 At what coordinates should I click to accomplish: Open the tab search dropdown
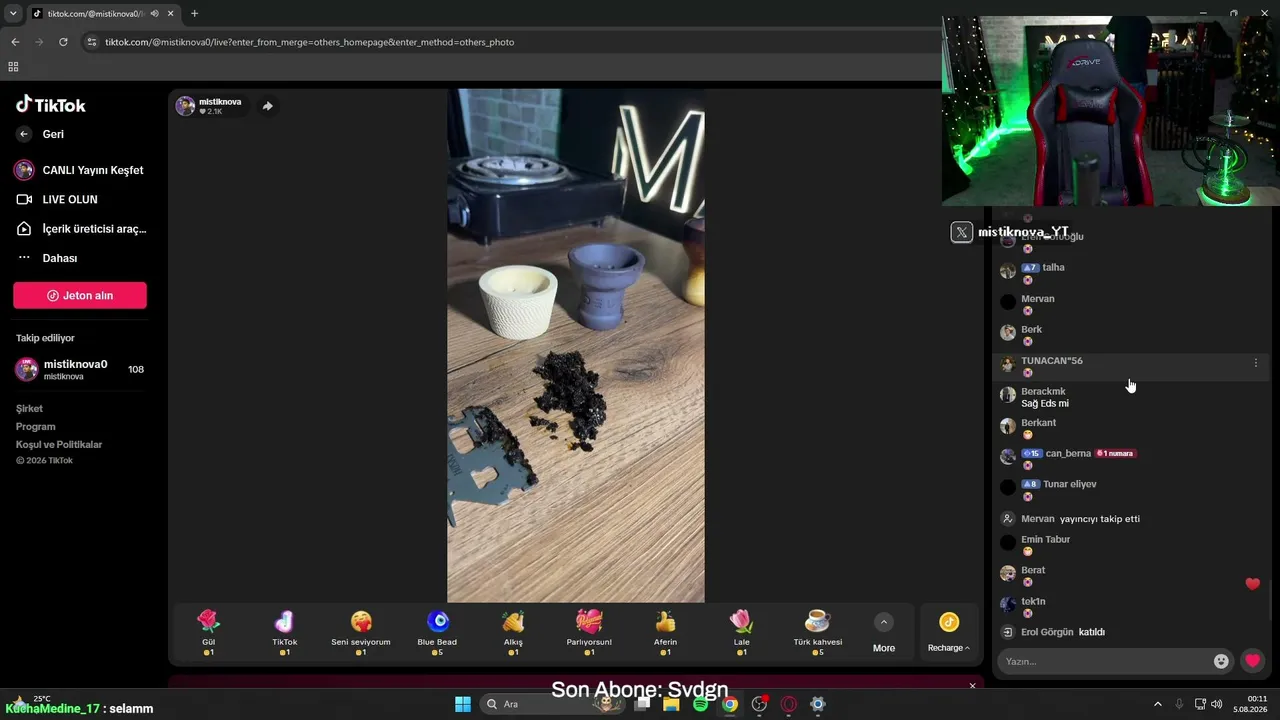tap(13, 14)
